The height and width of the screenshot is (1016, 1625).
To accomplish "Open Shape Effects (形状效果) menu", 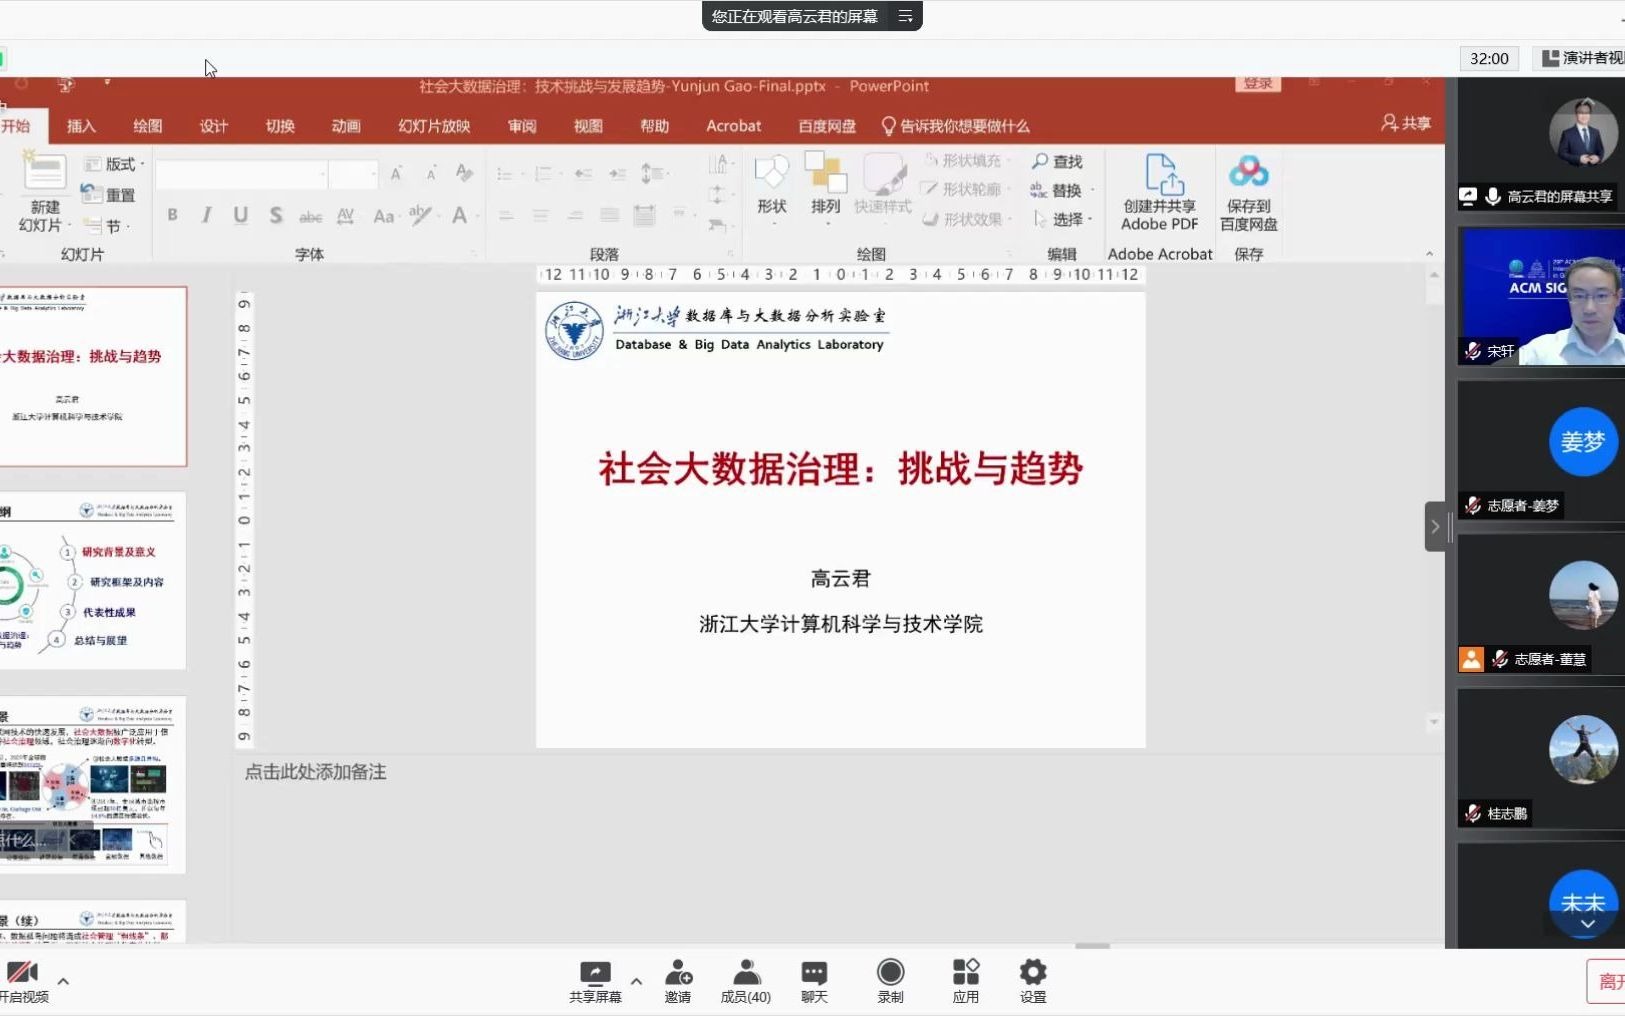I will pos(968,219).
